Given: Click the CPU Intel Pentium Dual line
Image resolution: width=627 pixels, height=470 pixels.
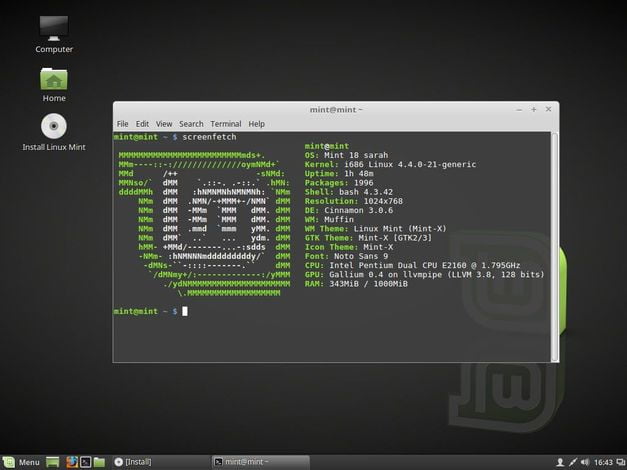Looking at the screenshot, I should point(412,266).
